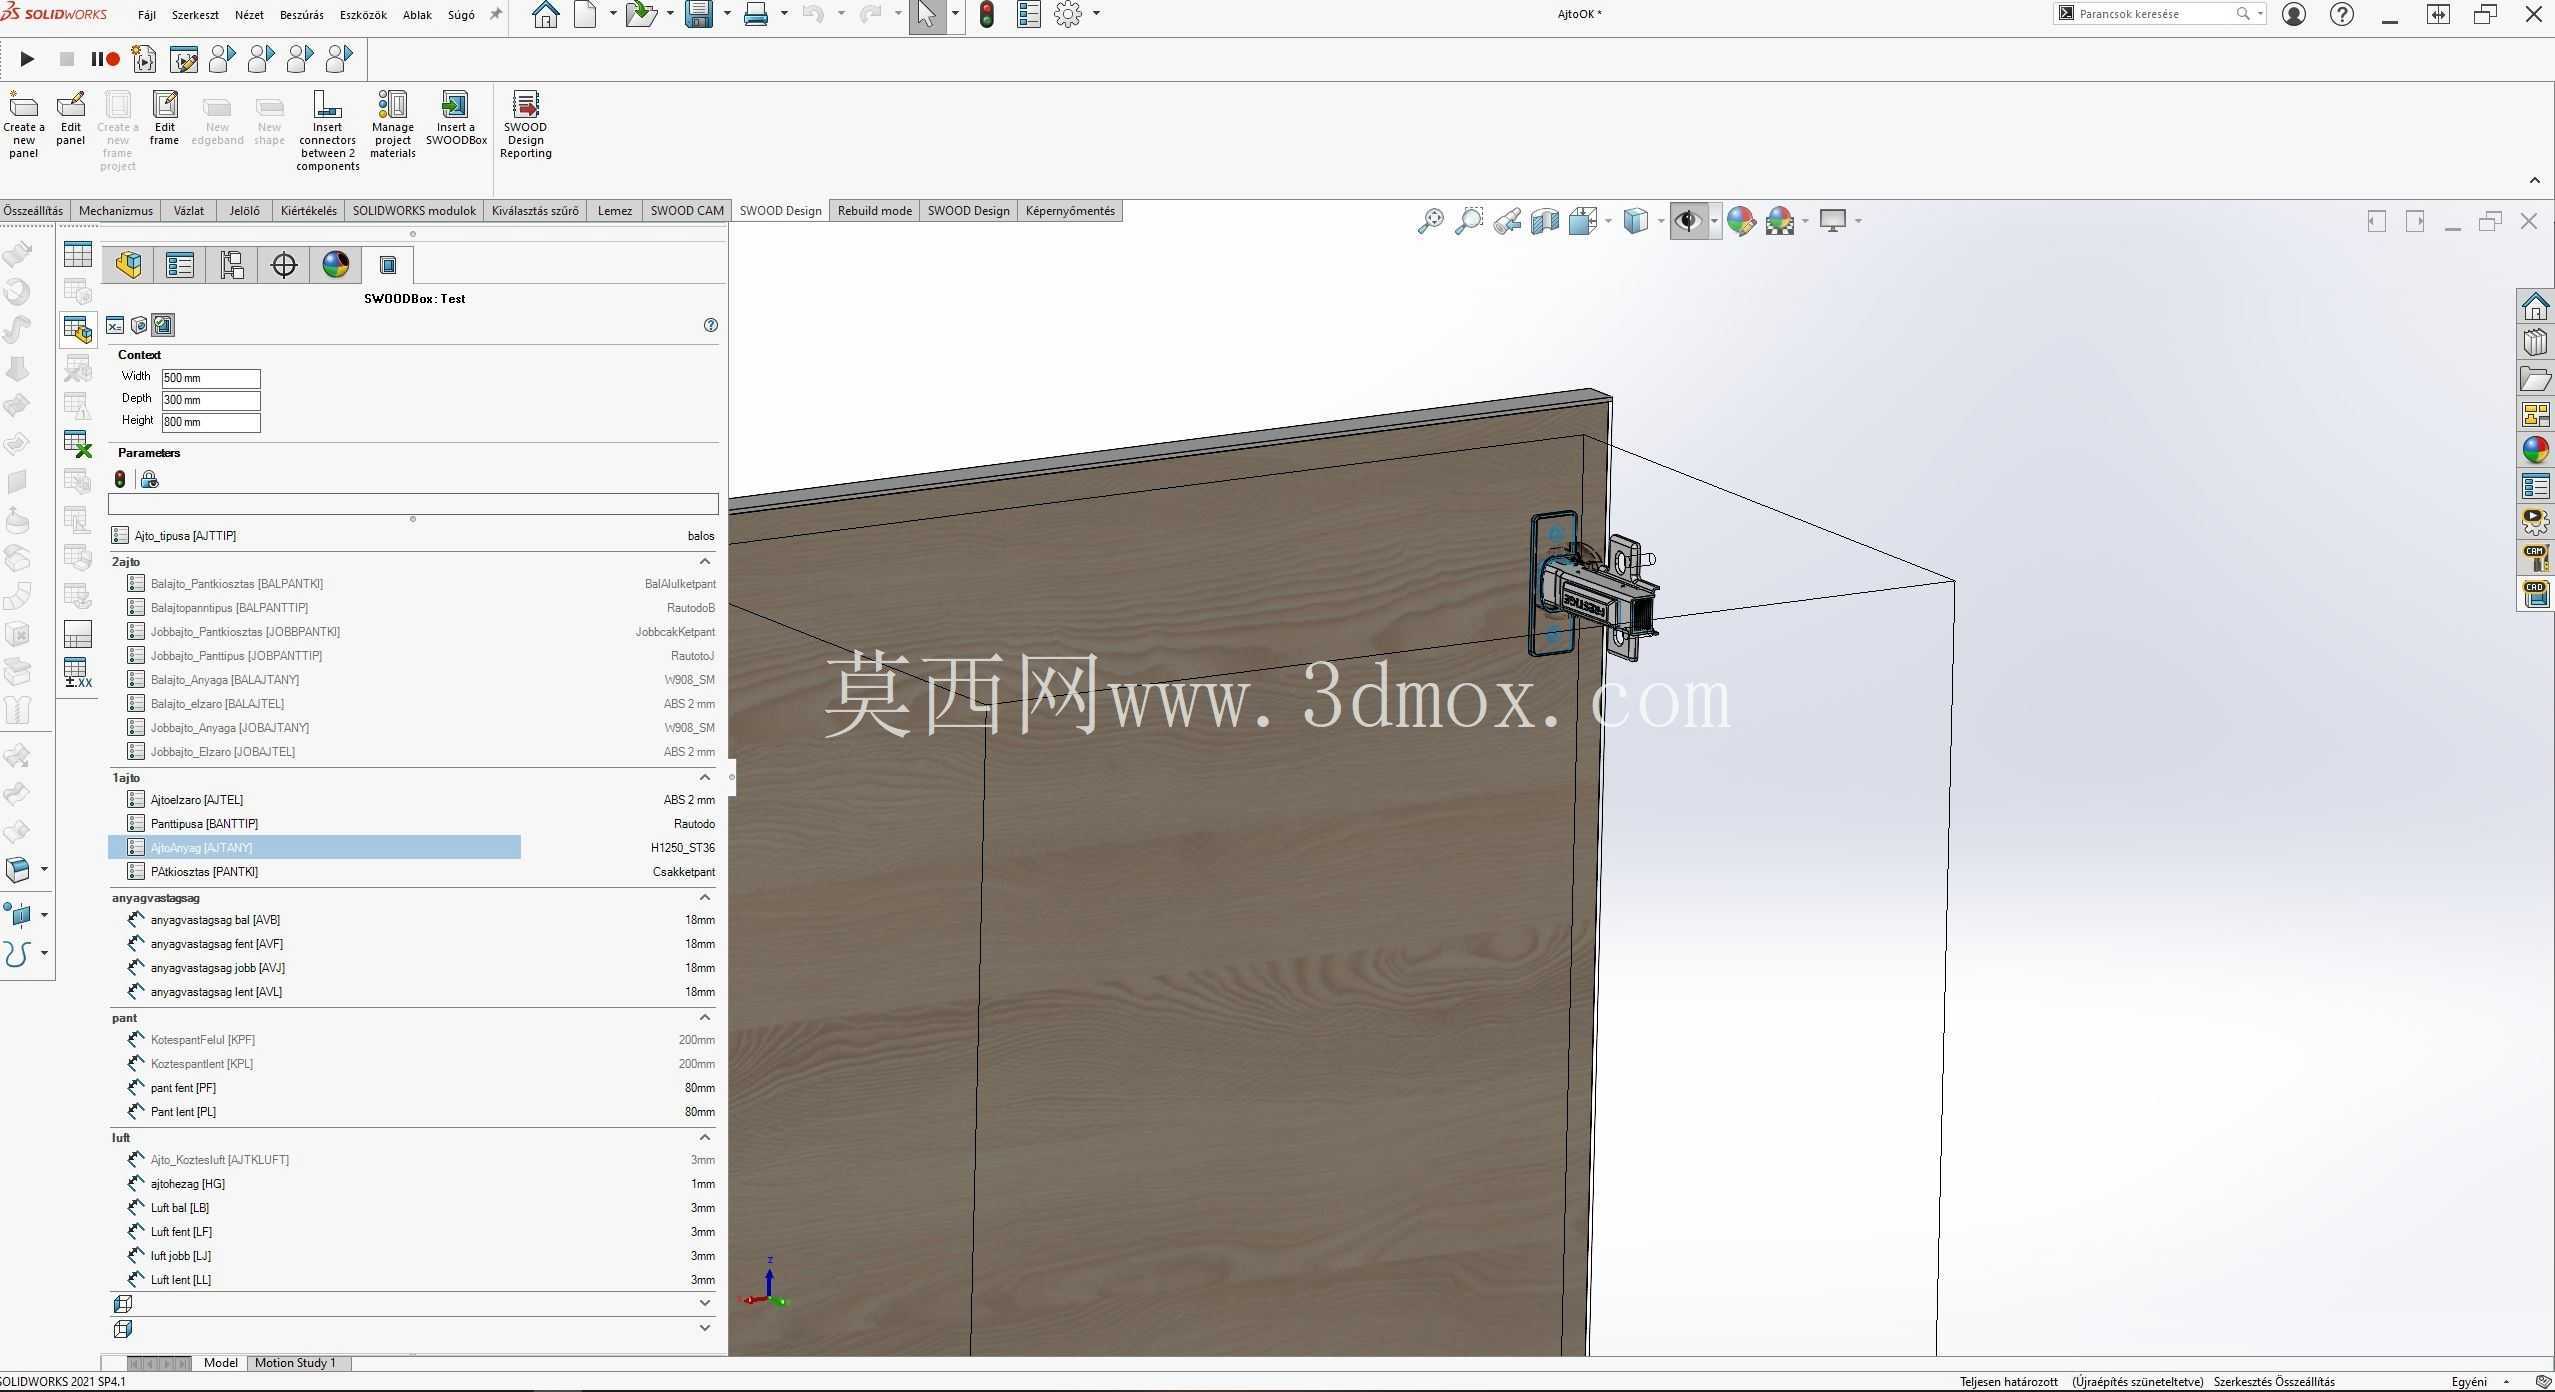Collapse the 2ajto parameter group

tap(705, 562)
